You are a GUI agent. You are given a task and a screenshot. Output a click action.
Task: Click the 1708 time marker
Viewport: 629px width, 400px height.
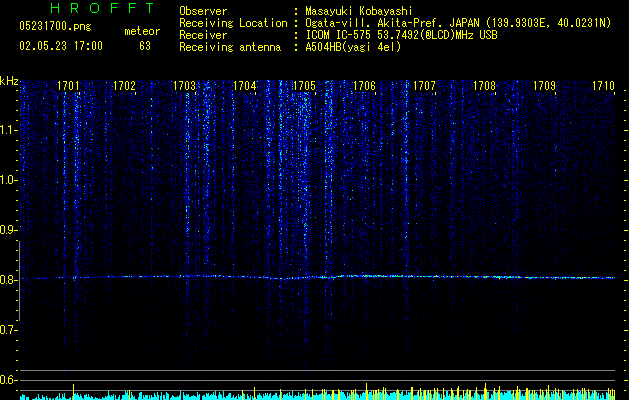(485, 86)
